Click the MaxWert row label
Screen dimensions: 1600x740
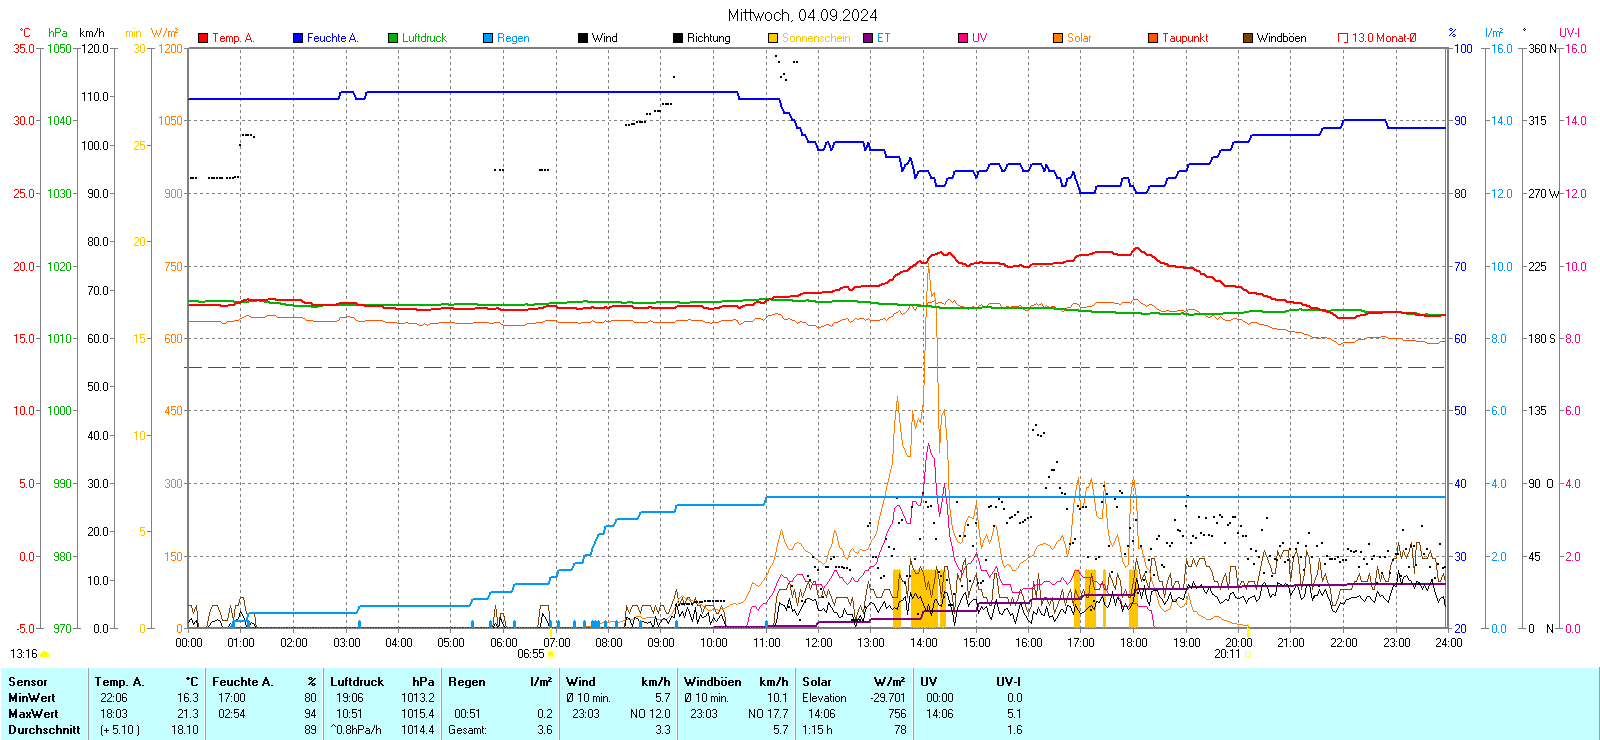point(33,714)
